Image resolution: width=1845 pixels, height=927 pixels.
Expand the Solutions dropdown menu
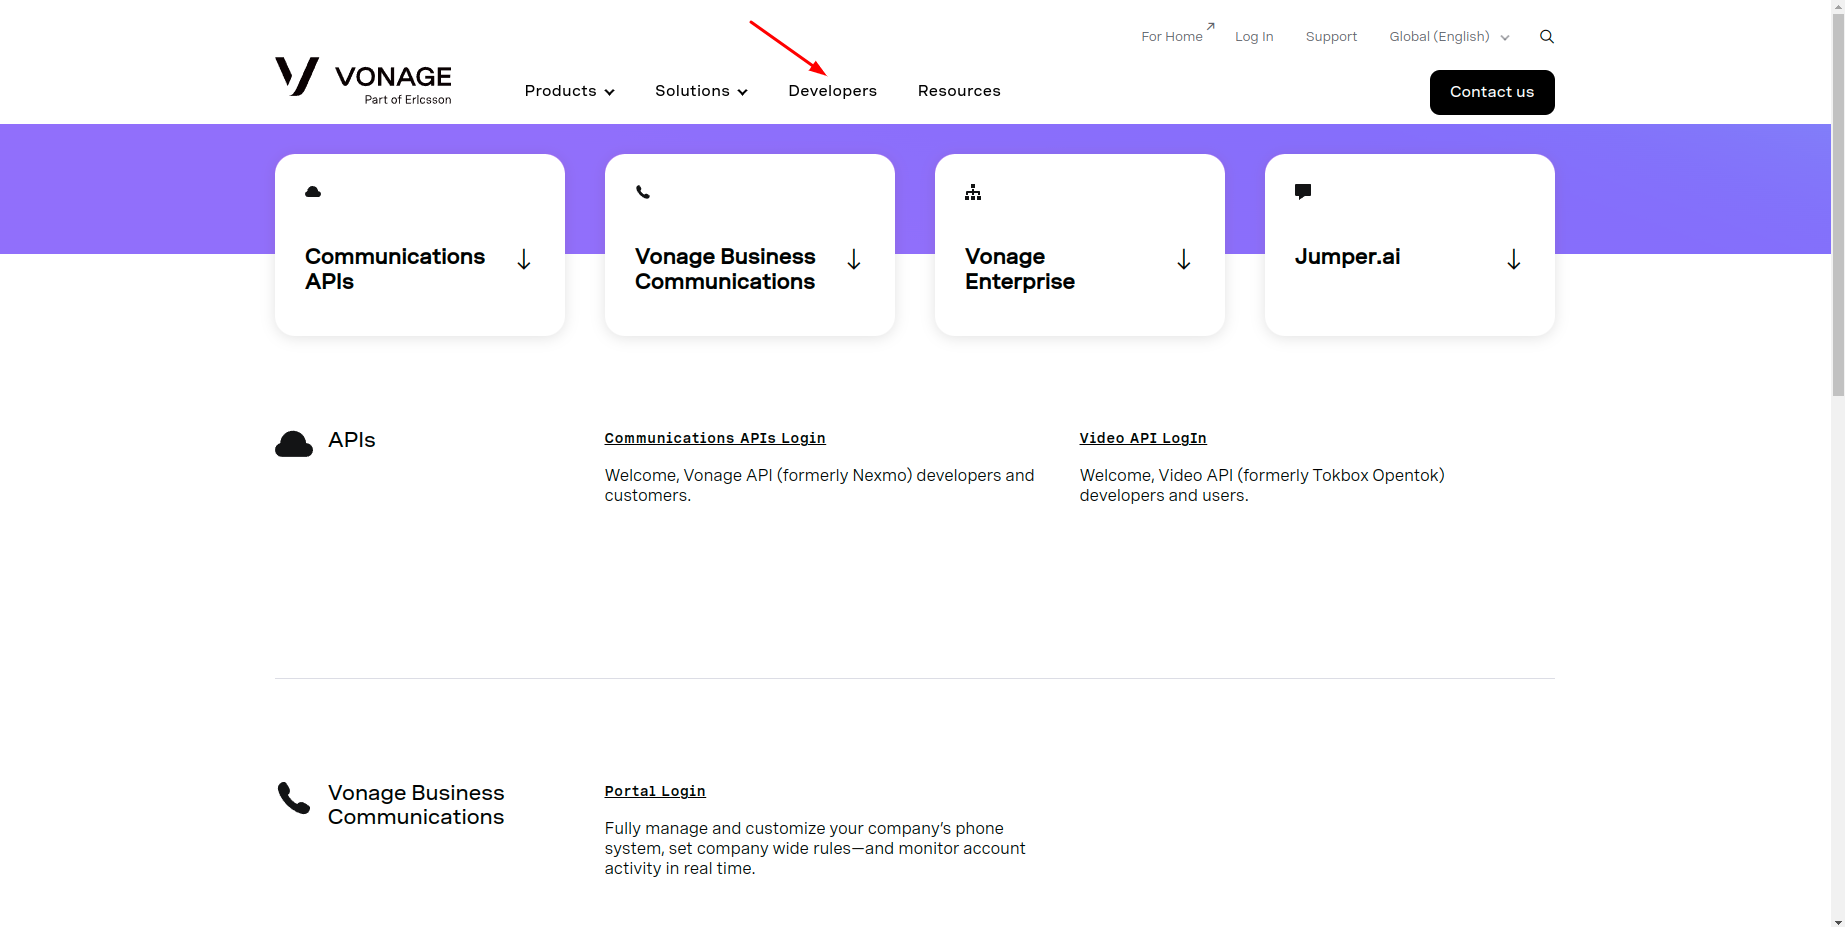(701, 91)
